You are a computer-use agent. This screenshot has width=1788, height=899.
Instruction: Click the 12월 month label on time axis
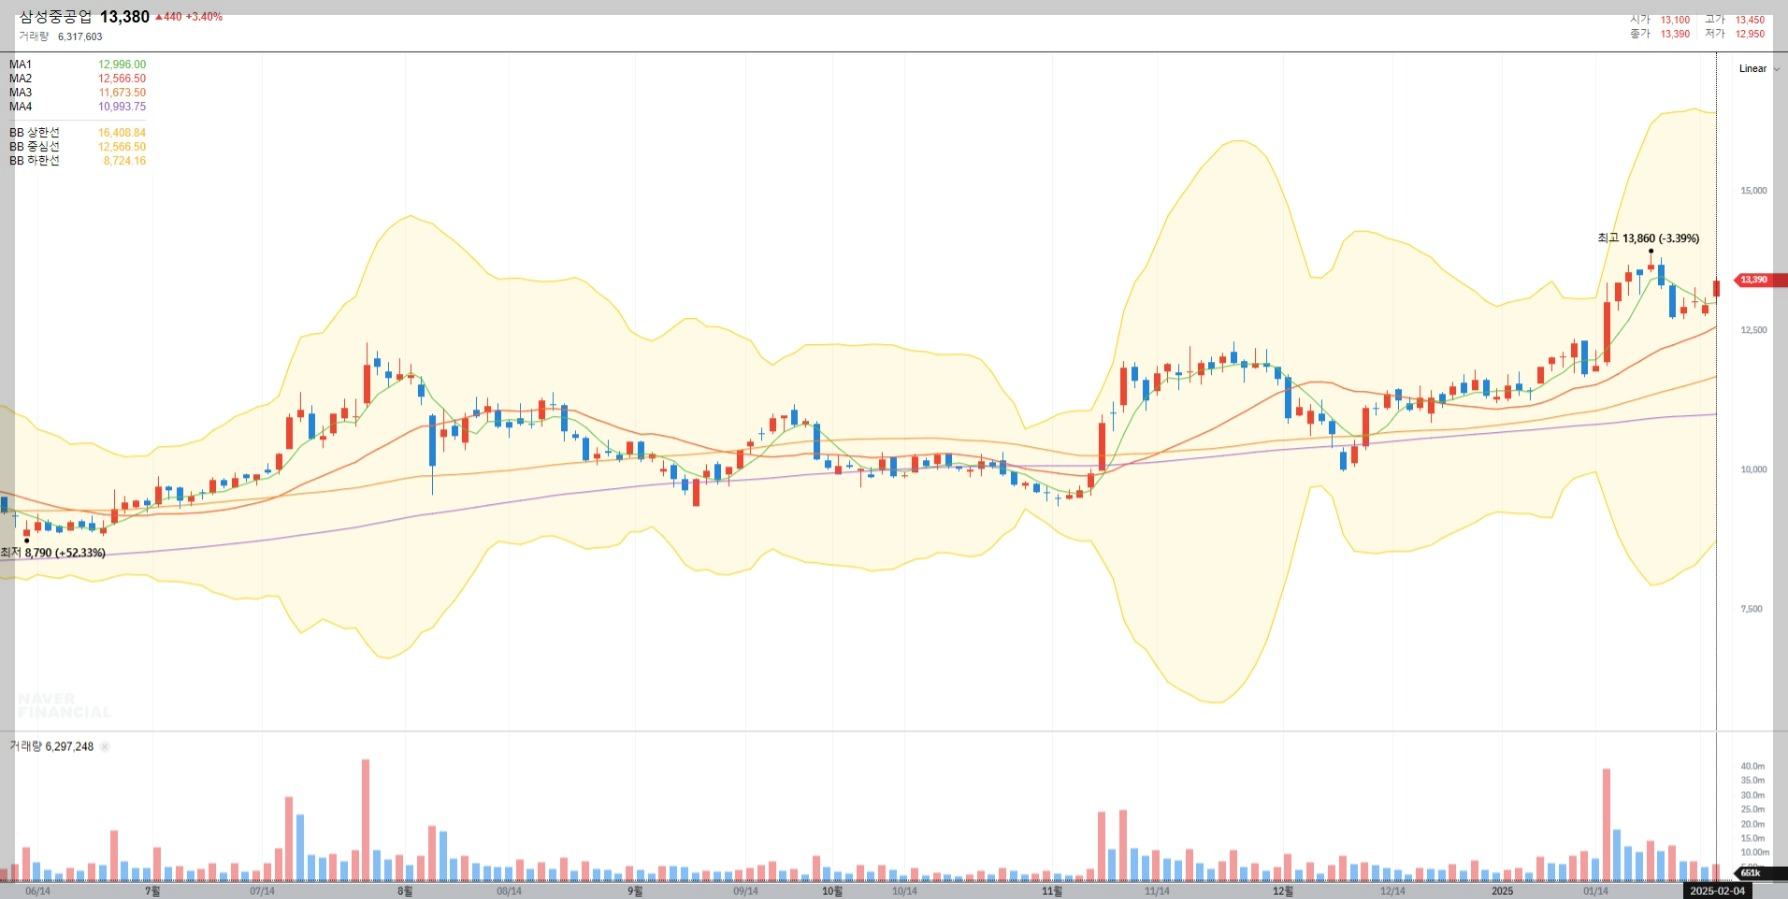click(1283, 891)
